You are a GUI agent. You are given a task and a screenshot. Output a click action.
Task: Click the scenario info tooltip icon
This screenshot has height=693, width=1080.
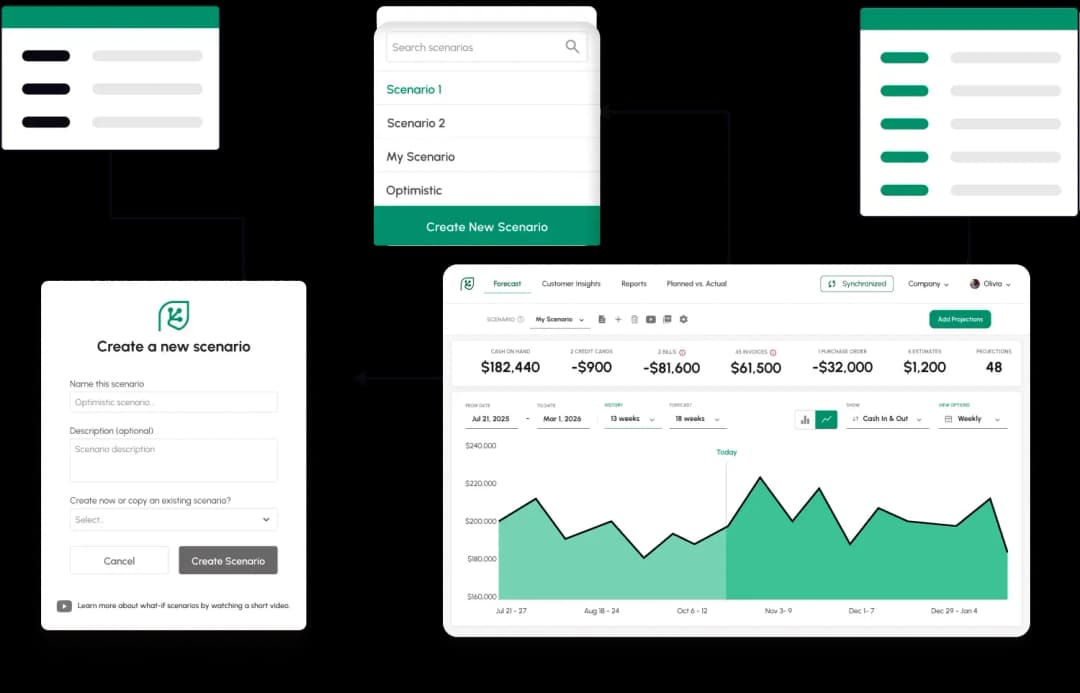[520, 318]
